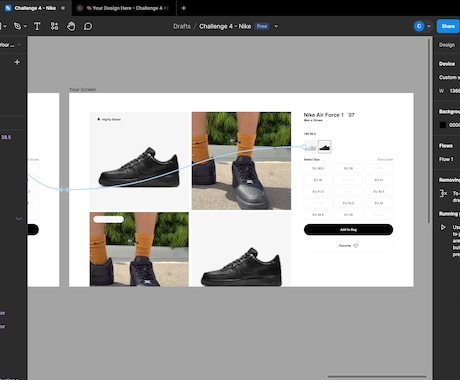This screenshot has width=460, height=380.
Task: Select the Hand tool
Action: pos(71,26)
